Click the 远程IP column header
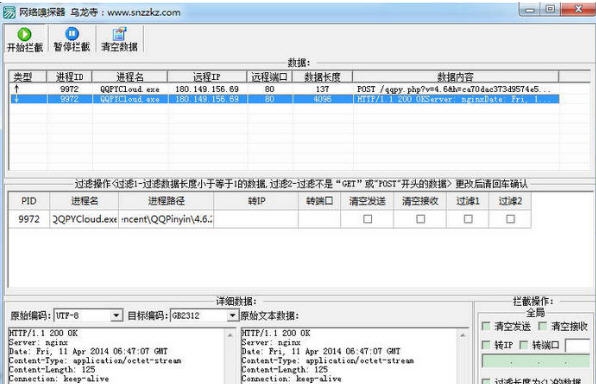596x384 pixels. click(x=207, y=77)
